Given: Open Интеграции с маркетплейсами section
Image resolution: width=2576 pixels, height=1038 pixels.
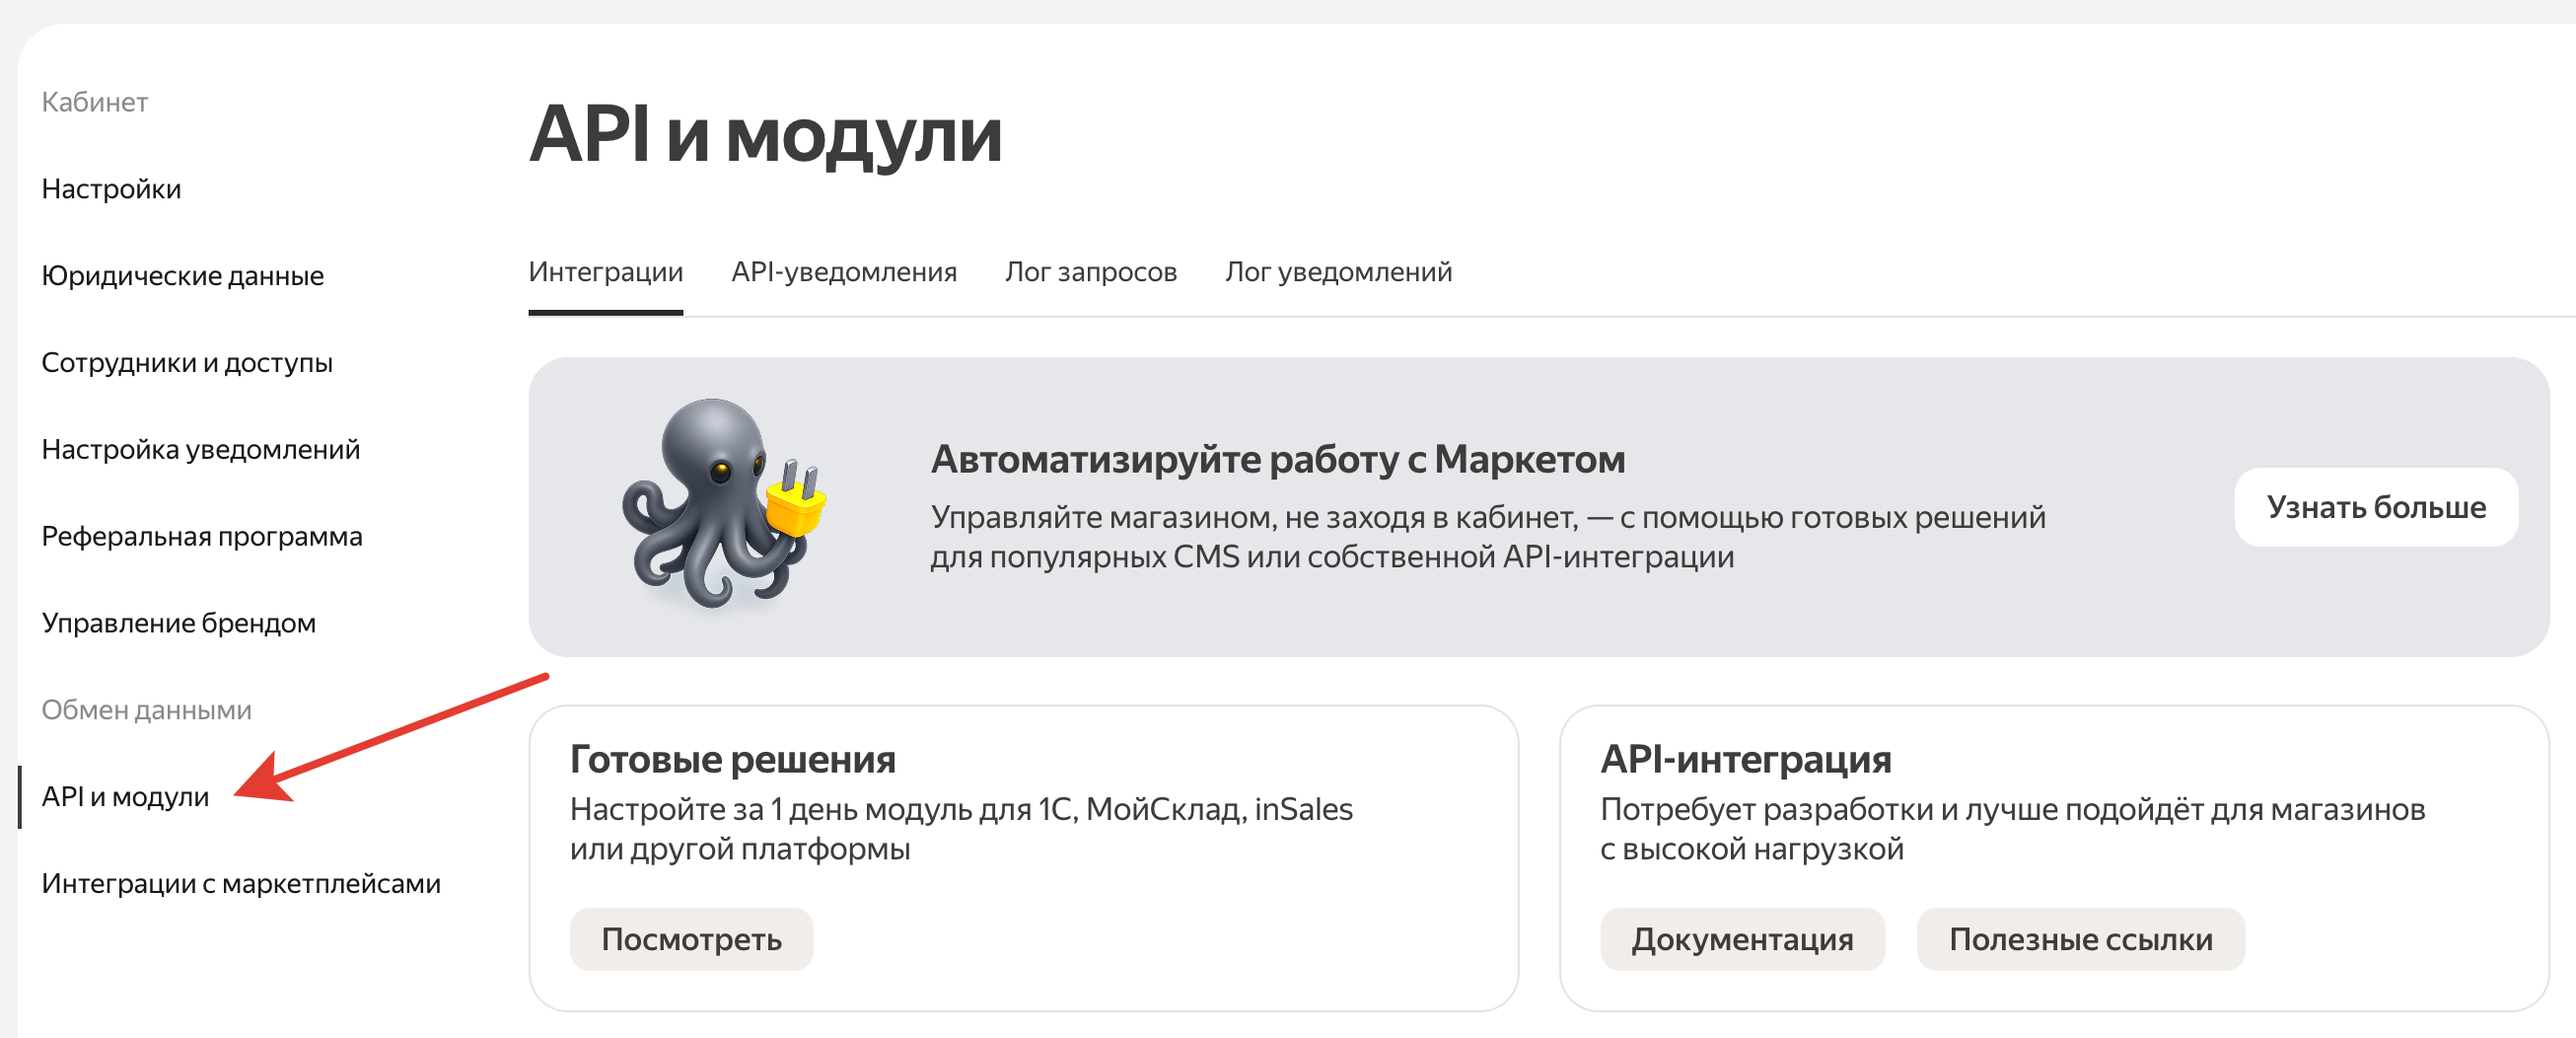Looking at the screenshot, I should 241,884.
